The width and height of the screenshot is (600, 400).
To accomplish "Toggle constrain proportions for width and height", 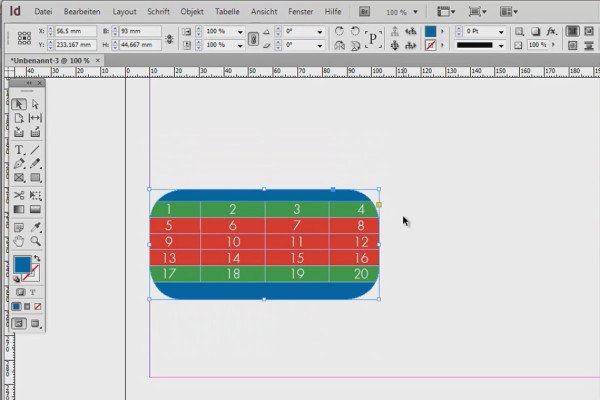I will 170,38.
